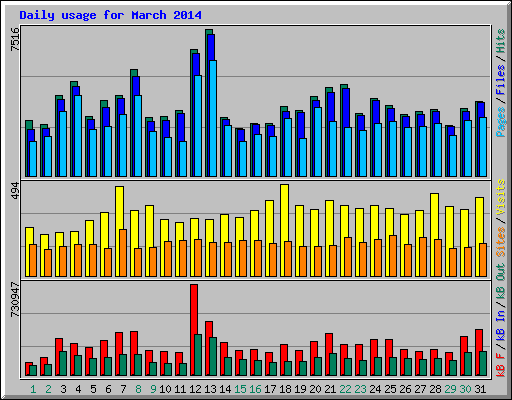
Task: Click day label 14 on the x-axis
Action: point(225,389)
